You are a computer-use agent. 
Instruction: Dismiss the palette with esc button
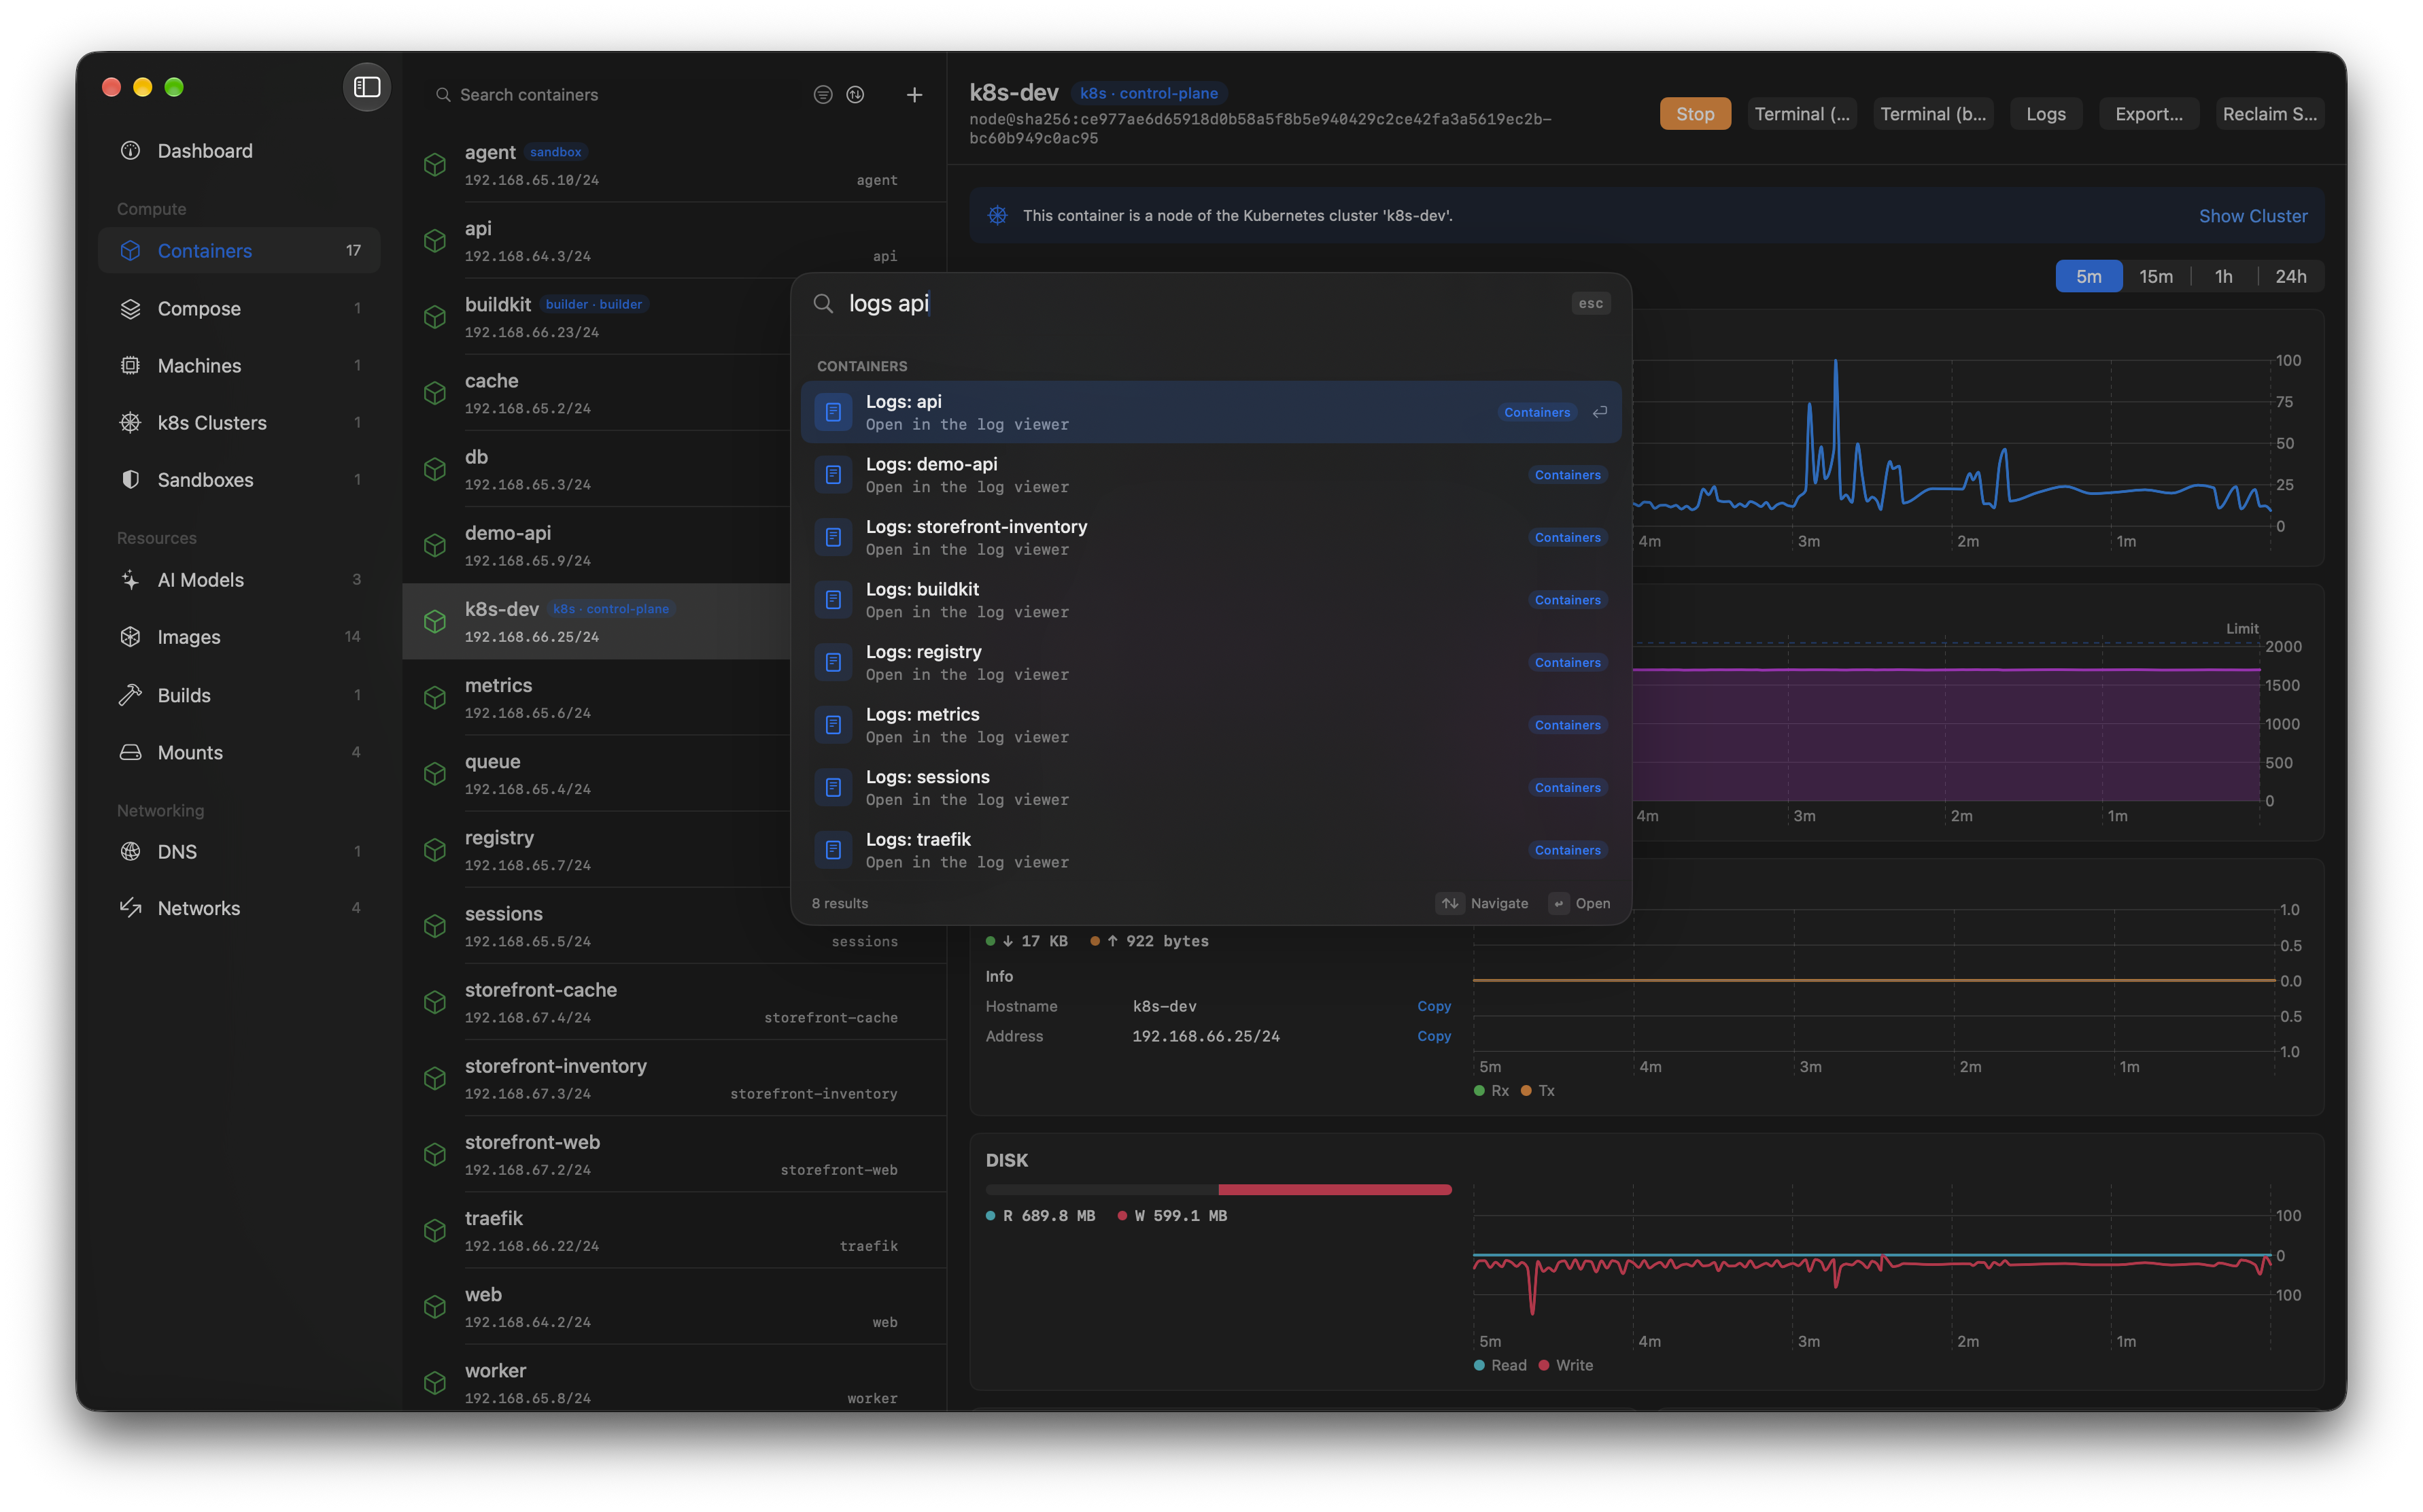pyautogui.click(x=1590, y=304)
